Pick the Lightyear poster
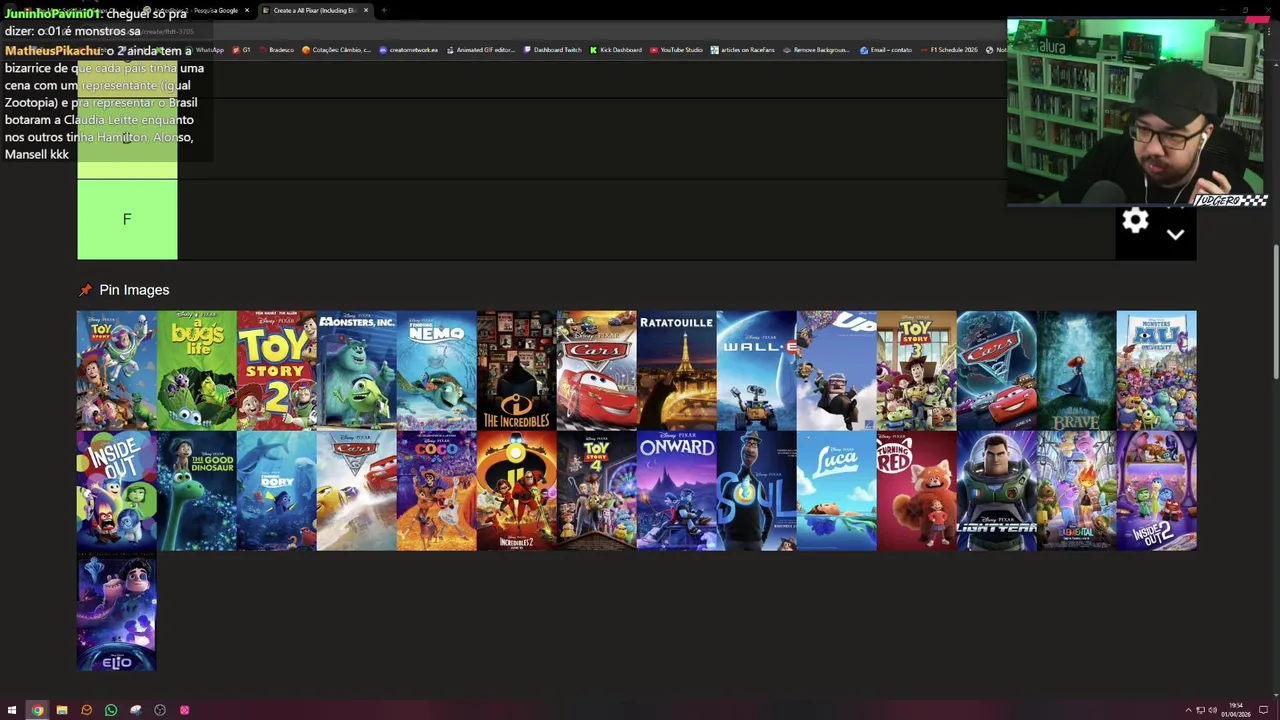The image size is (1280, 720). point(997,491)
